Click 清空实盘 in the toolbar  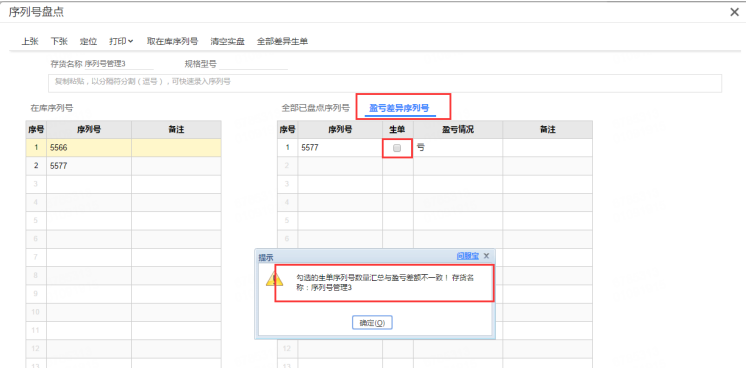[x=227, y=41]
